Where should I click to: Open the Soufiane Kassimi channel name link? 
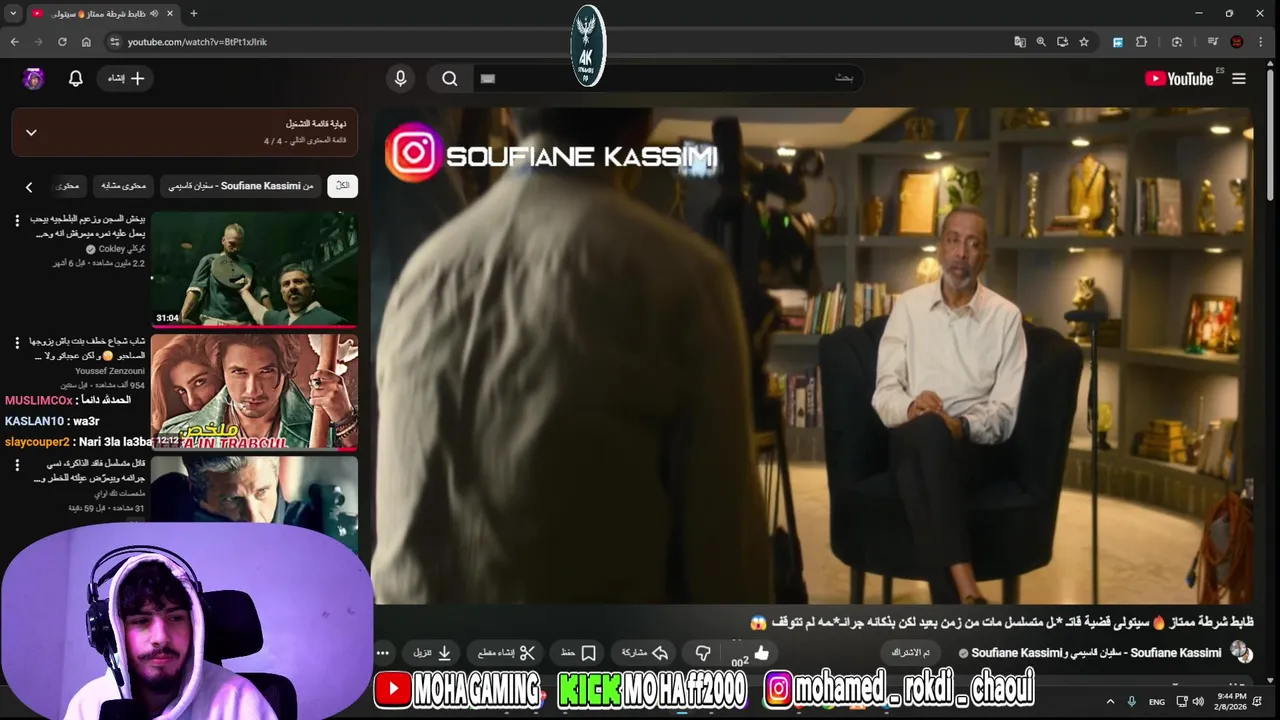pyautogui.click(x=1095, y=653)
